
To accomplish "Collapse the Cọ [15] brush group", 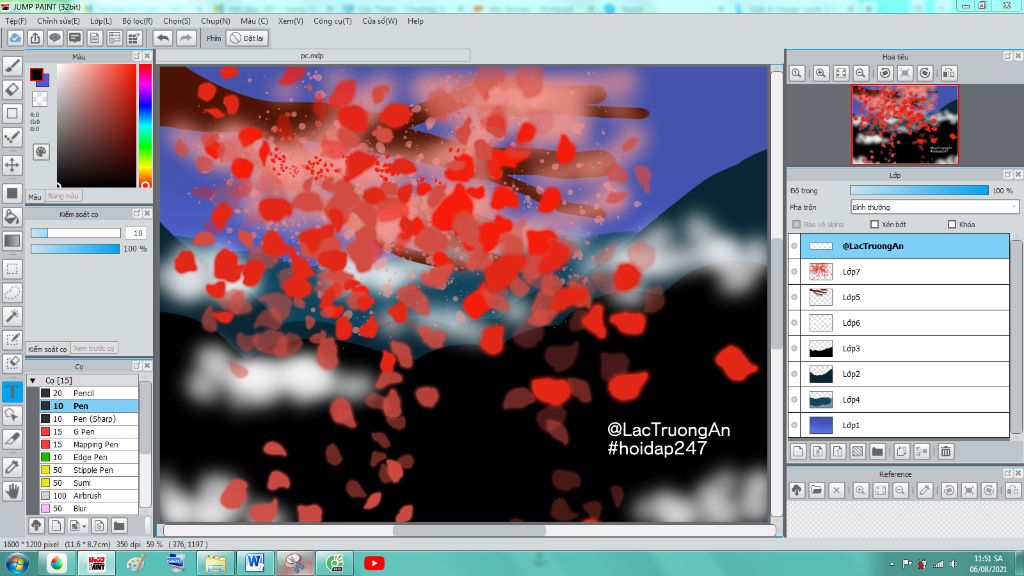I will click(33, 380).
